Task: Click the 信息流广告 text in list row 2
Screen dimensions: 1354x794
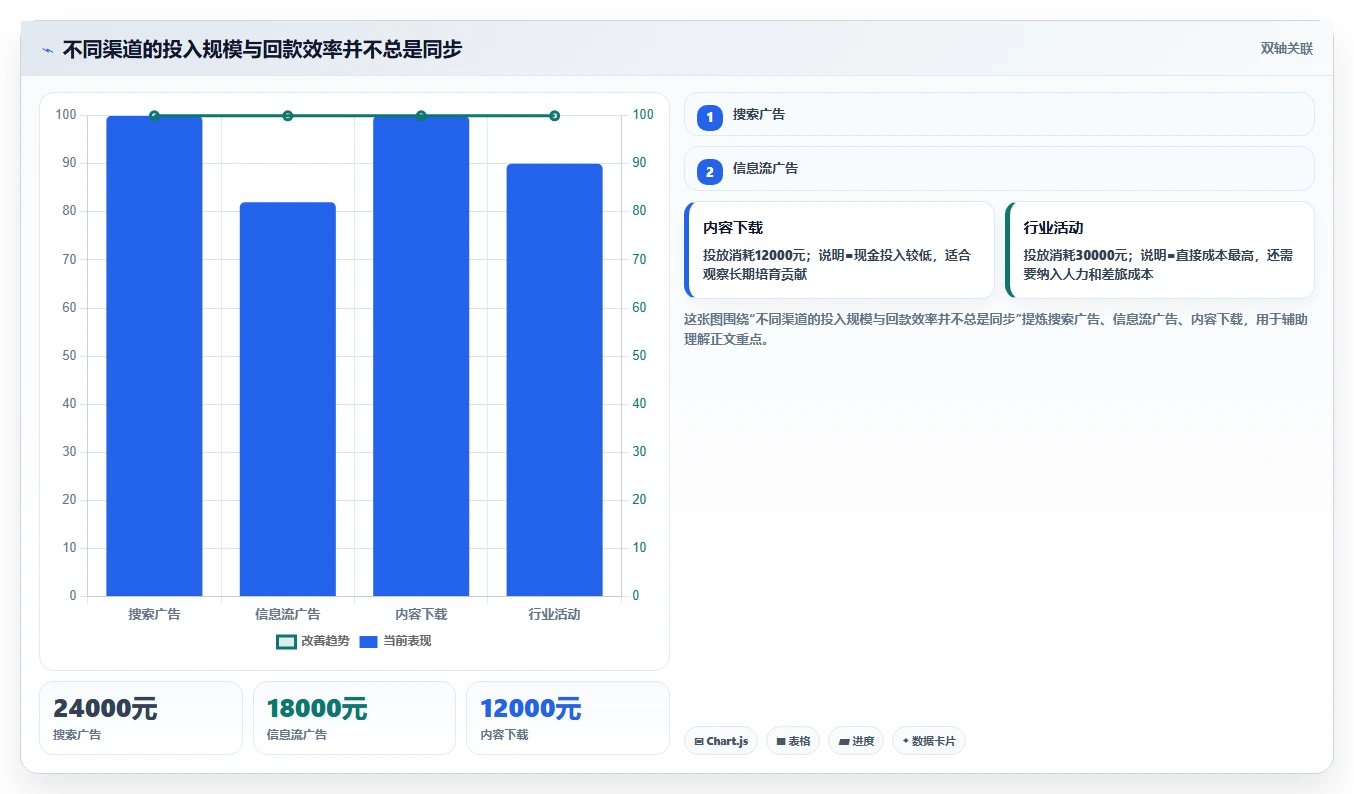Action: pos(765,168)
